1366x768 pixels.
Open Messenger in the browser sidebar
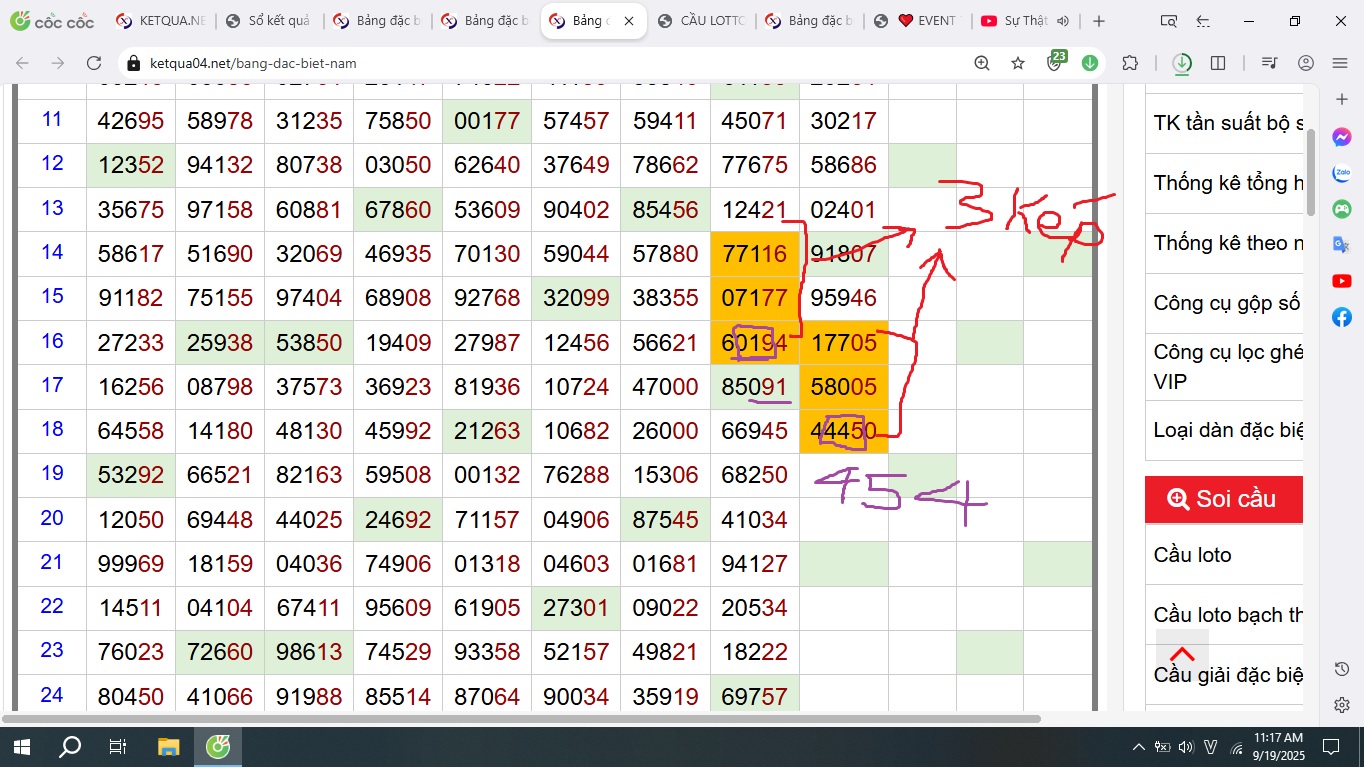[1342, 138]
